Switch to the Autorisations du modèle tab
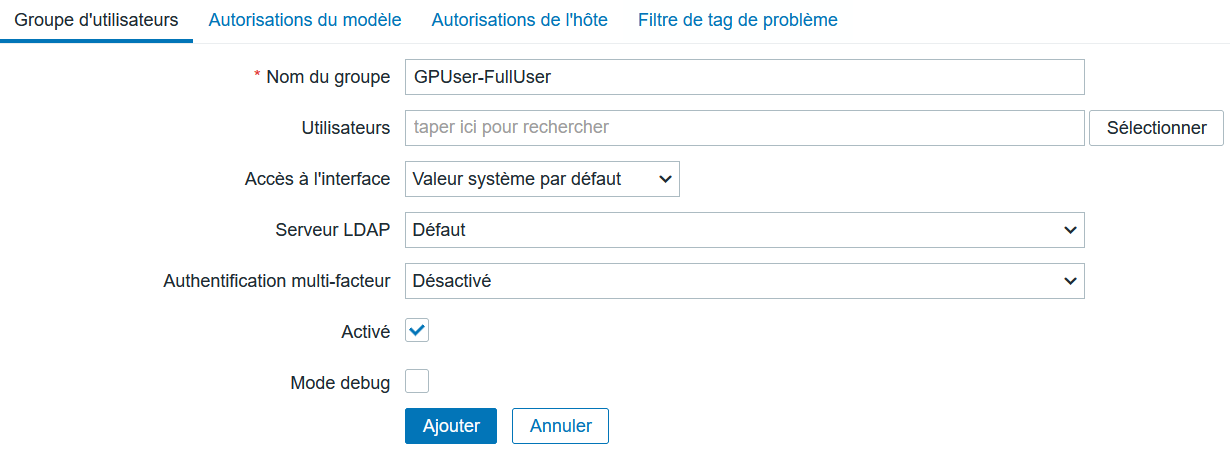 coord(305,20)
